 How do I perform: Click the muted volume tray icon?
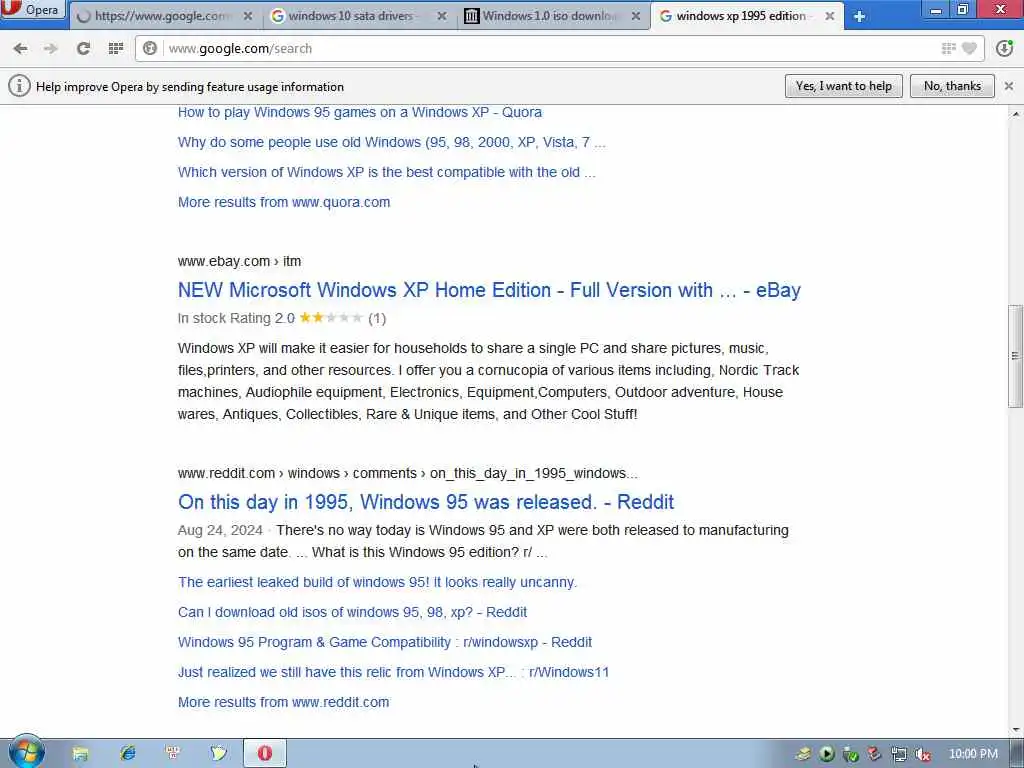[923, 754]
